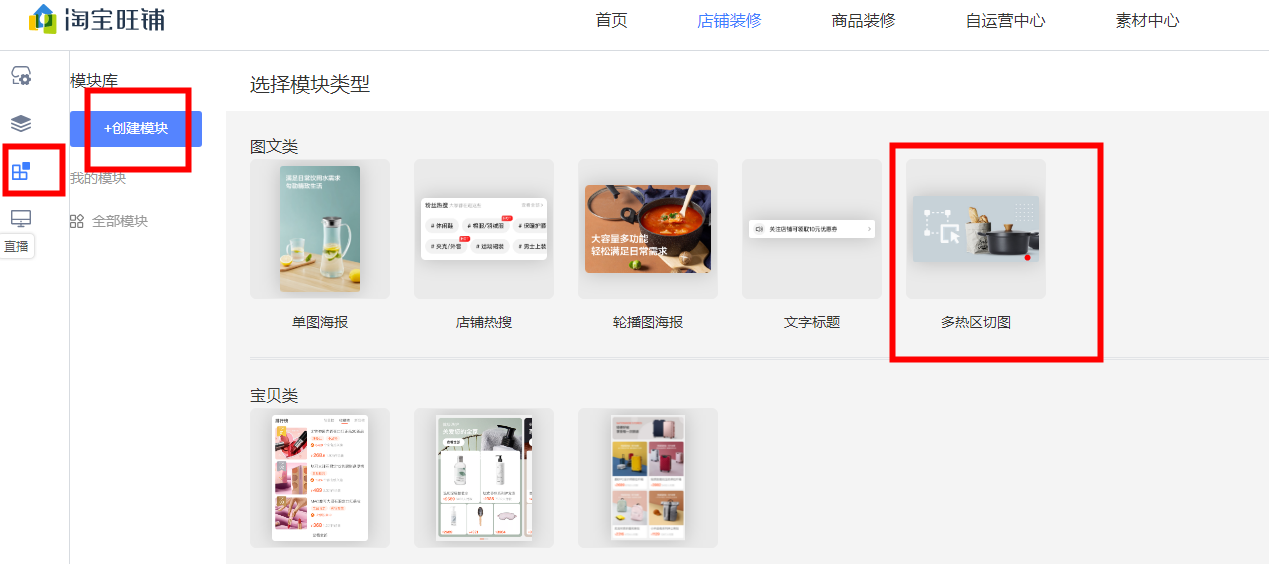Click the grid icon beside 全部模块
The width and height of the screenshot is (1269, 564).
77,221
